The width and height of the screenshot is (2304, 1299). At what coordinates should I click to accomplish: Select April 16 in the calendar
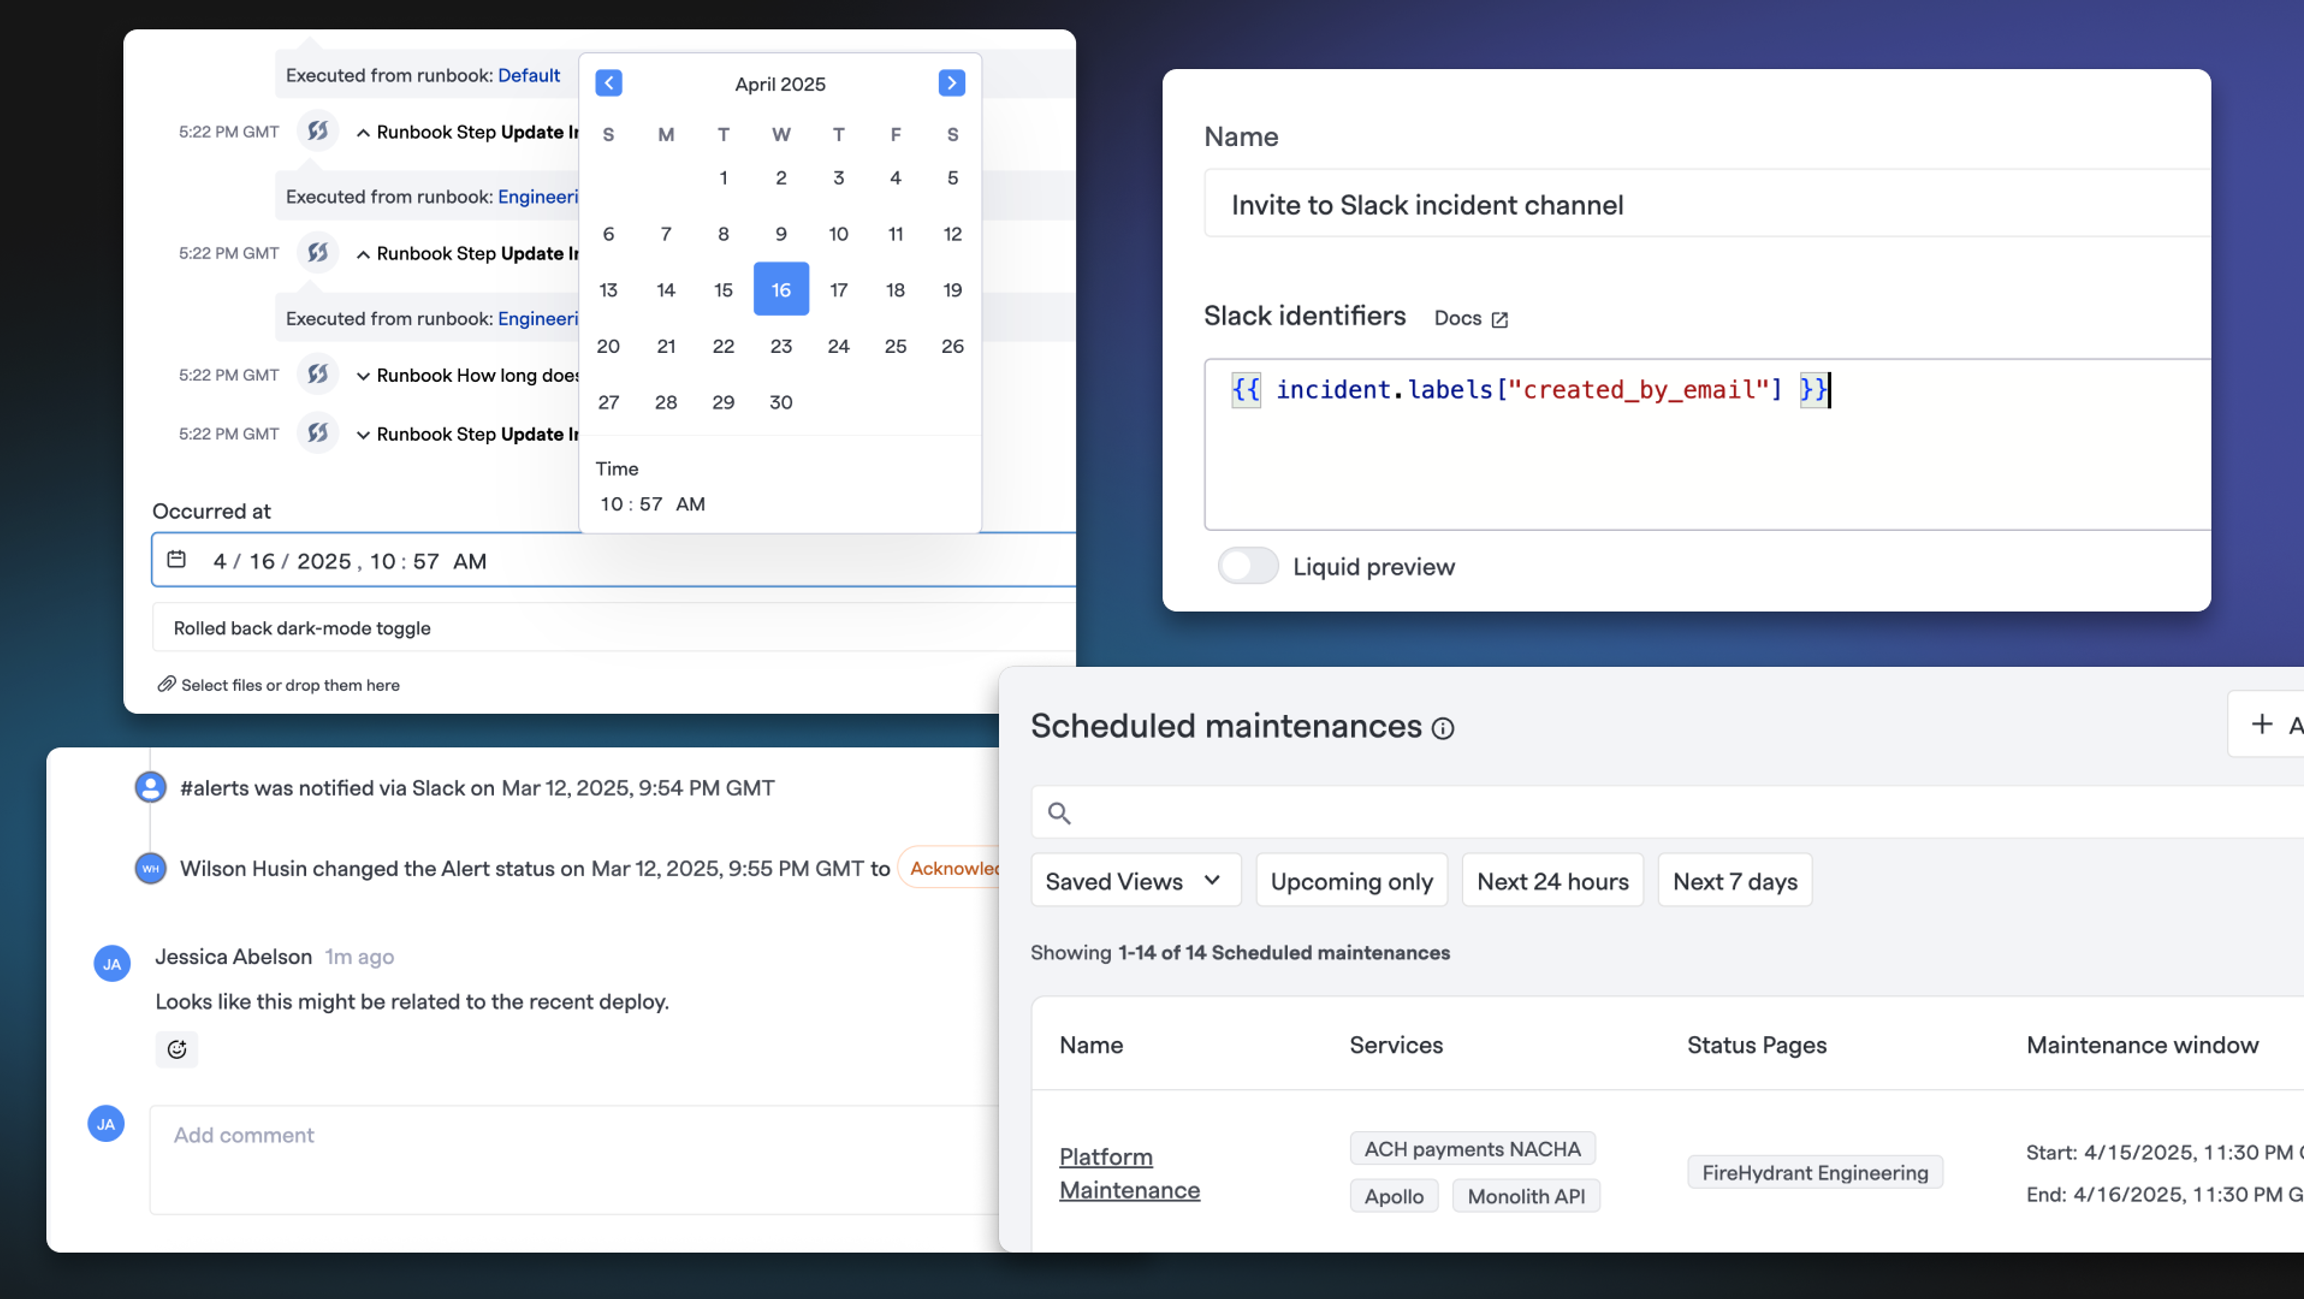[x=781, y=289]
